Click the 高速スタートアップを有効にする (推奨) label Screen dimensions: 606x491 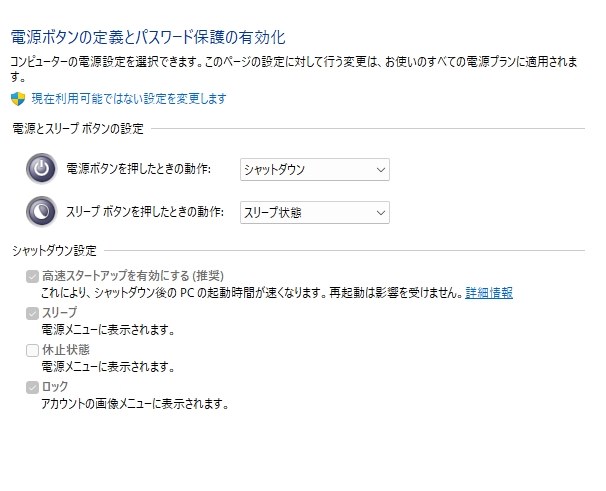(x=133, y=276)
